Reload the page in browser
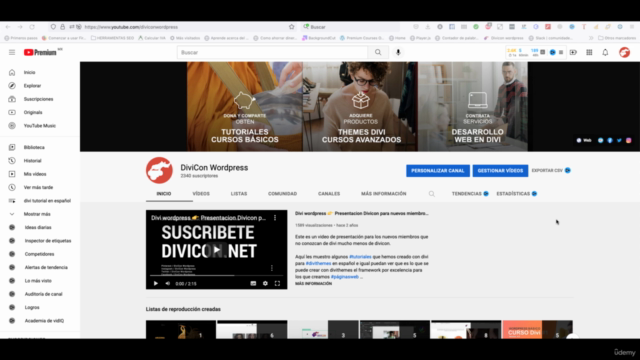 click(x=32, y=27)
